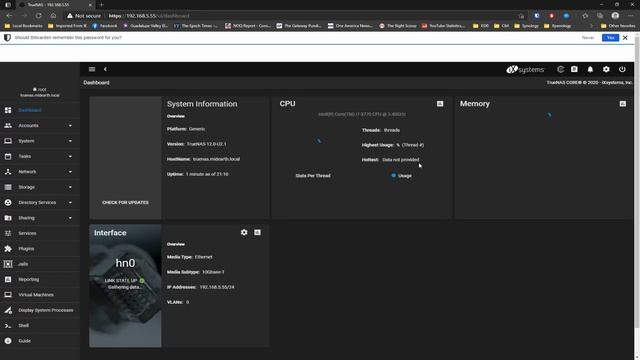The width and height of the screenshot is (640, 360).
Task: Open the Other favorites bookmark folder
Action: coord(618,26)
